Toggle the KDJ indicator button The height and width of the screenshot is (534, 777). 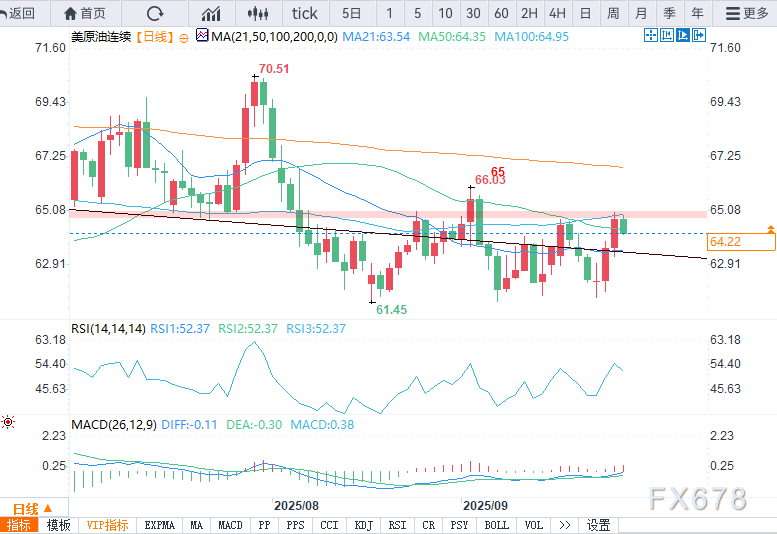(363, 525)
